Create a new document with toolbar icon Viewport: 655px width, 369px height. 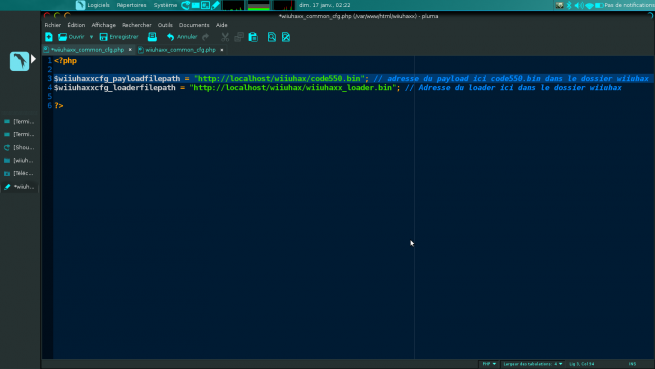pyautogui.click(x=49, y=37)
